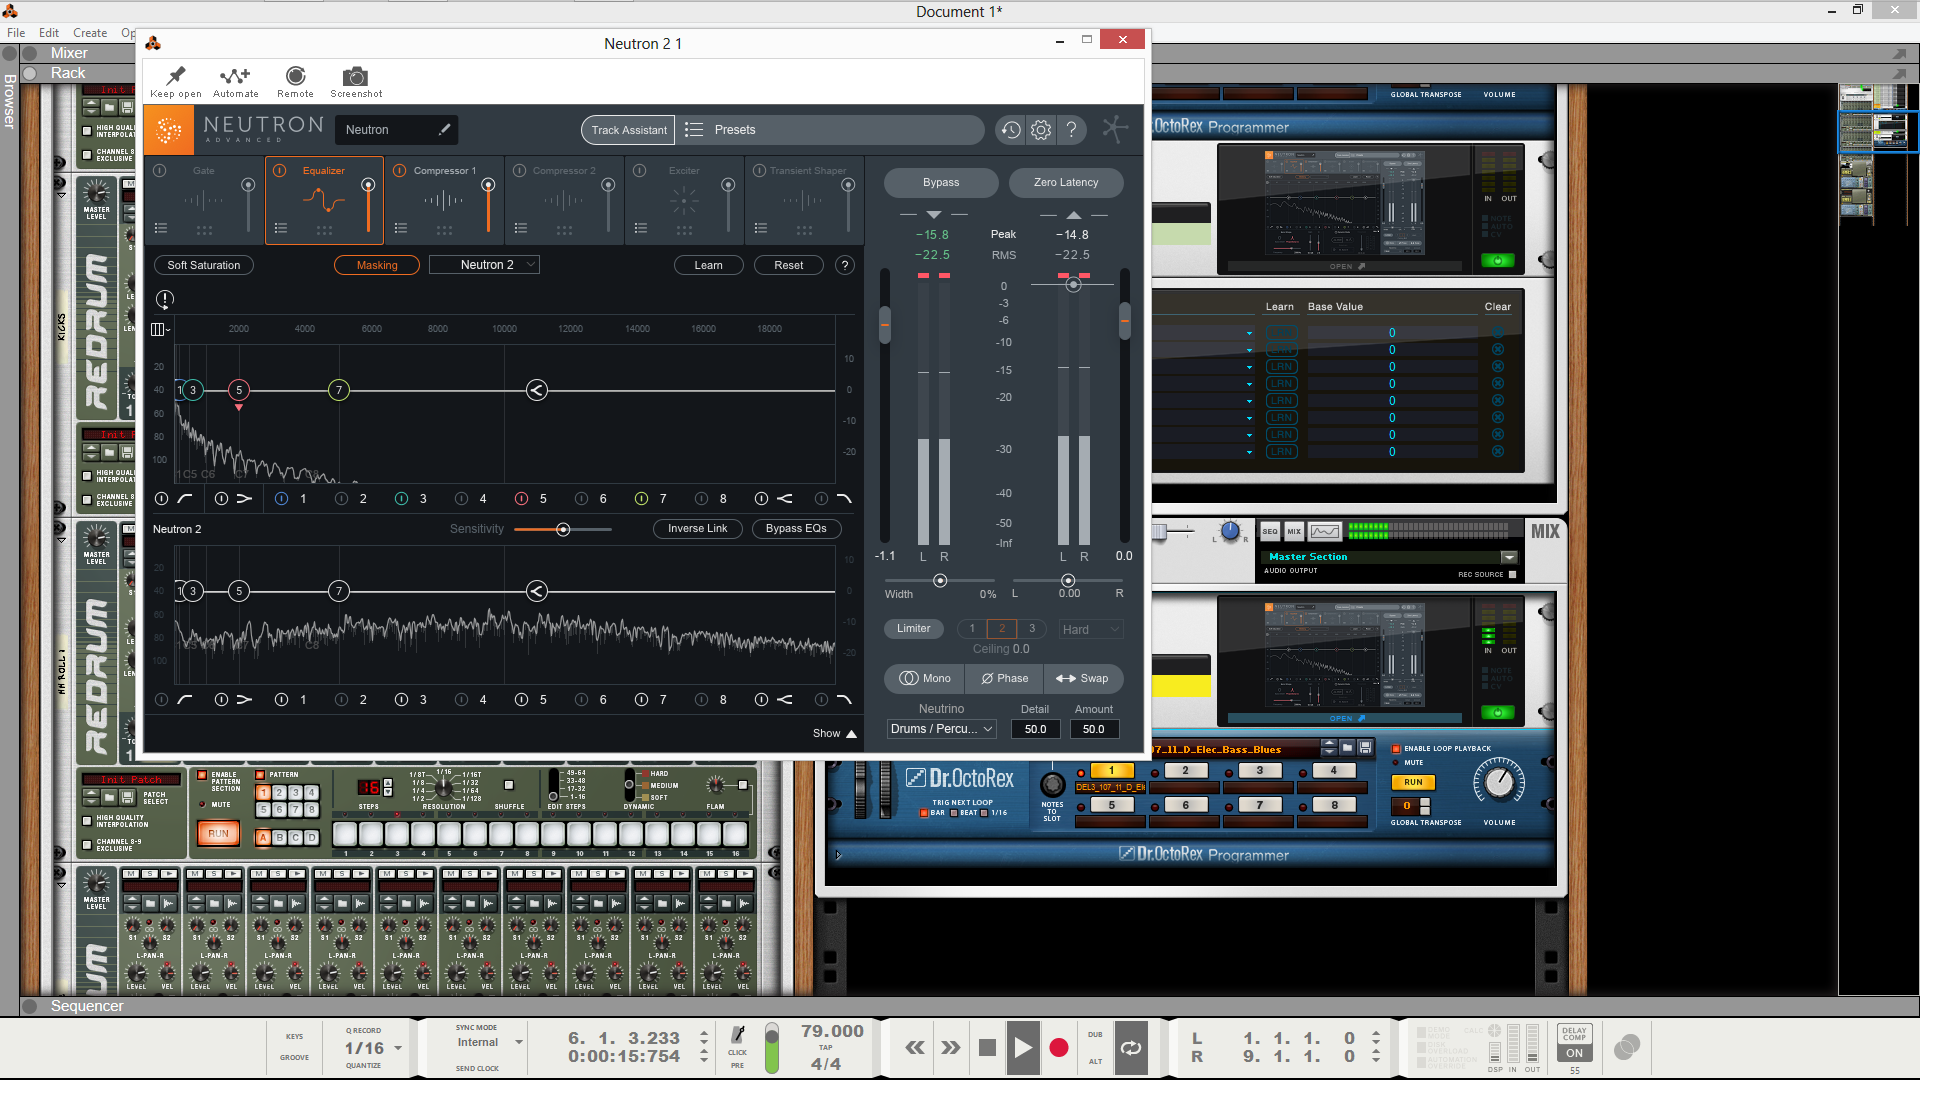The width and height of the screenshot is (1942, 1098).
Task: Click the Remote icon
Action: [x=295, y=76]
